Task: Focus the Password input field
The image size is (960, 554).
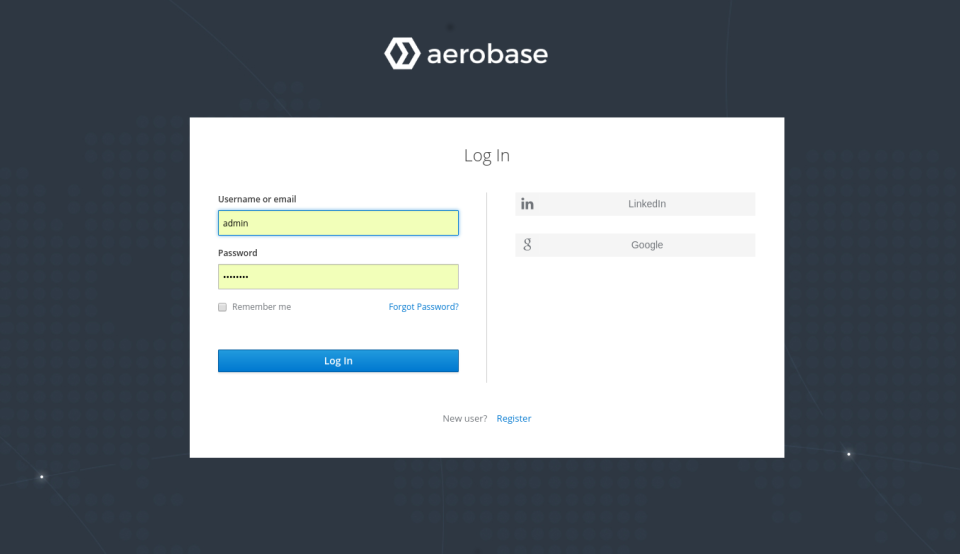Action: pos(338,277)
